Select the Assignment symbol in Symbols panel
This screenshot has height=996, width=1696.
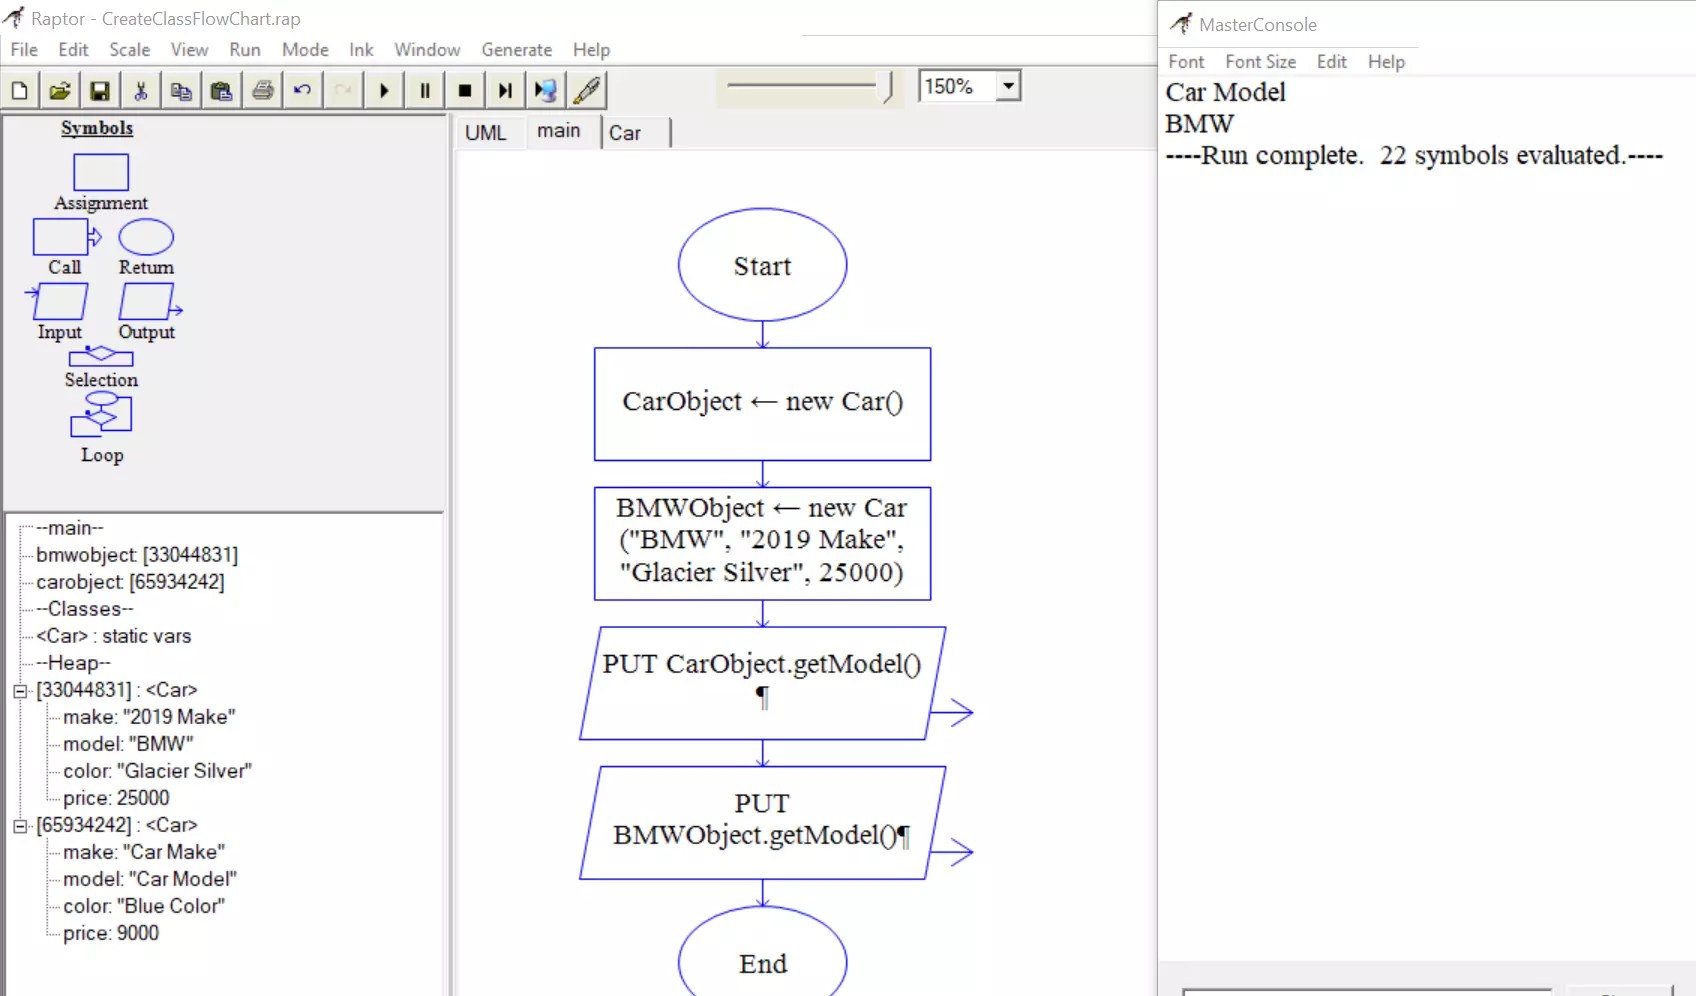(100, 170)
